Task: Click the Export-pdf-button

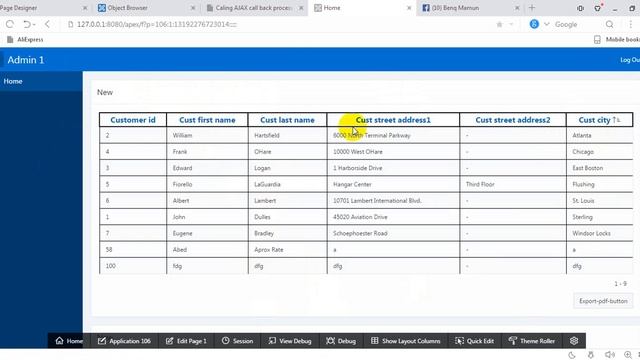Action: [603, 301]
